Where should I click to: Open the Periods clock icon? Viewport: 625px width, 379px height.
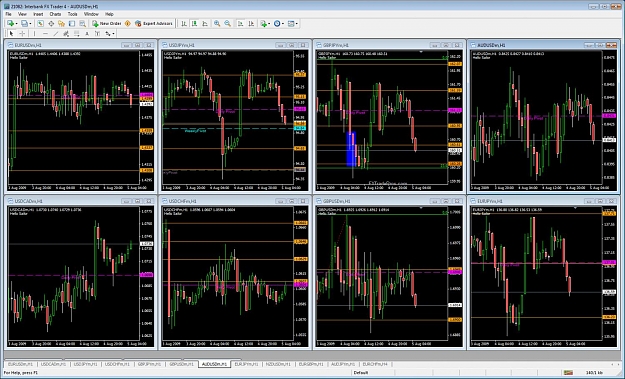pyautogui.click(x=277, y=24)
